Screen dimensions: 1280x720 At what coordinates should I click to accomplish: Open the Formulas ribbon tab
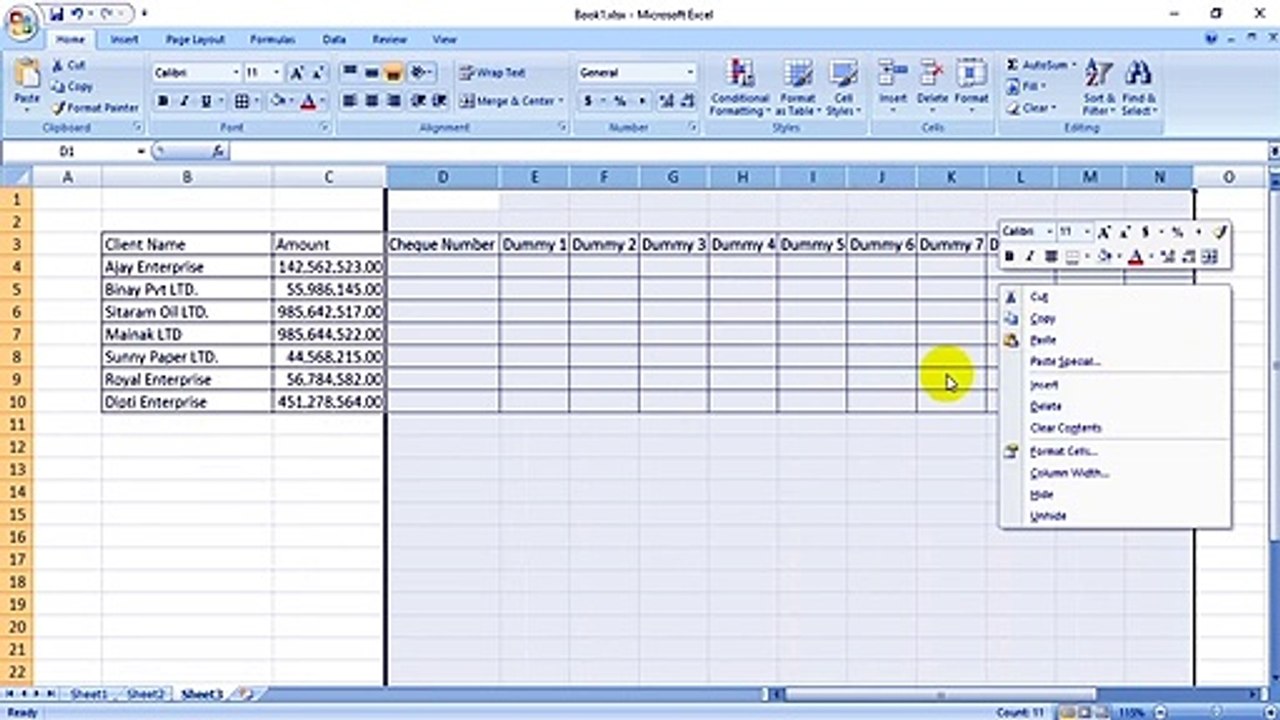point(272,39)
